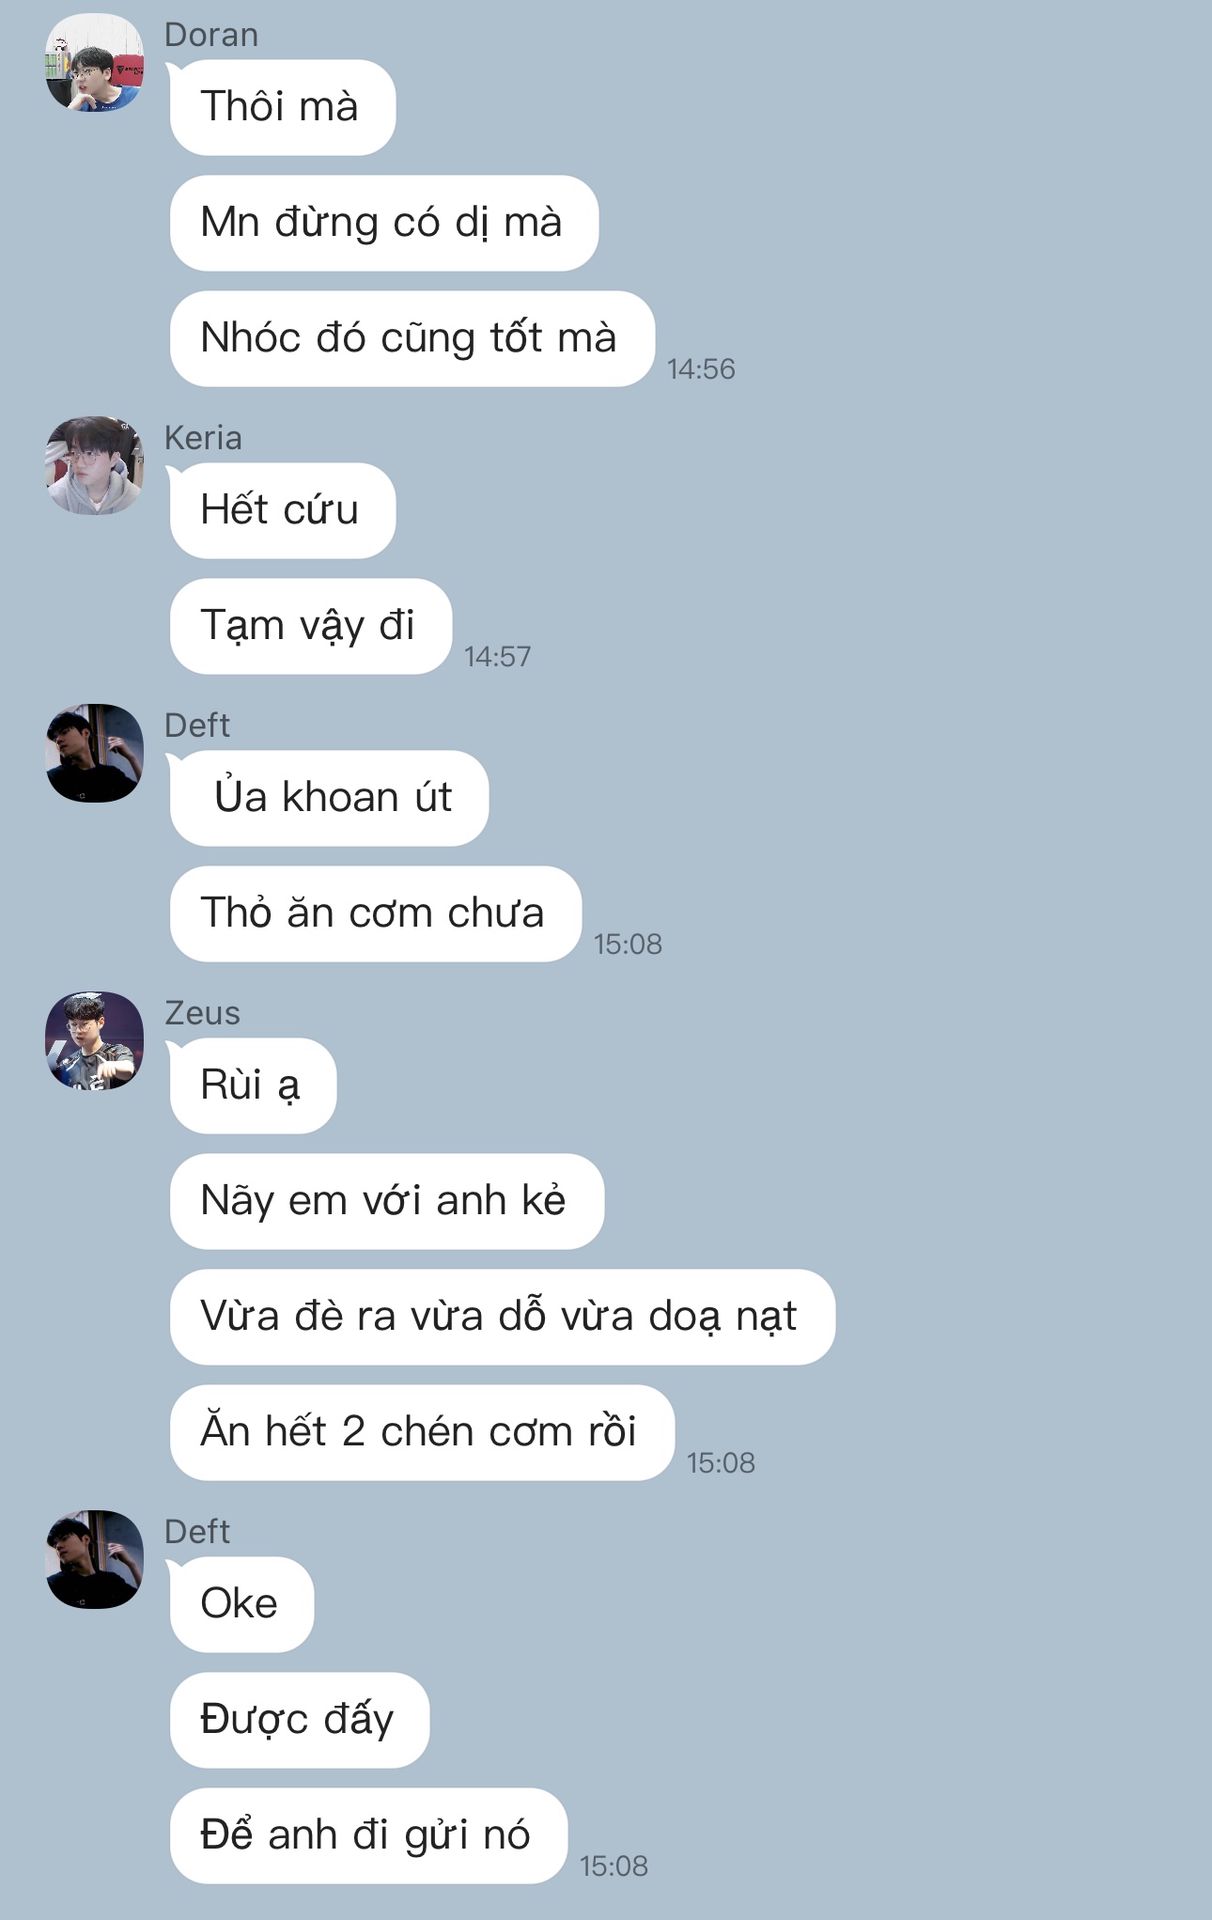Tap the 'Để anh đi gửi nó' bubble
1212x1920 pixels.
click(368, 1836)
